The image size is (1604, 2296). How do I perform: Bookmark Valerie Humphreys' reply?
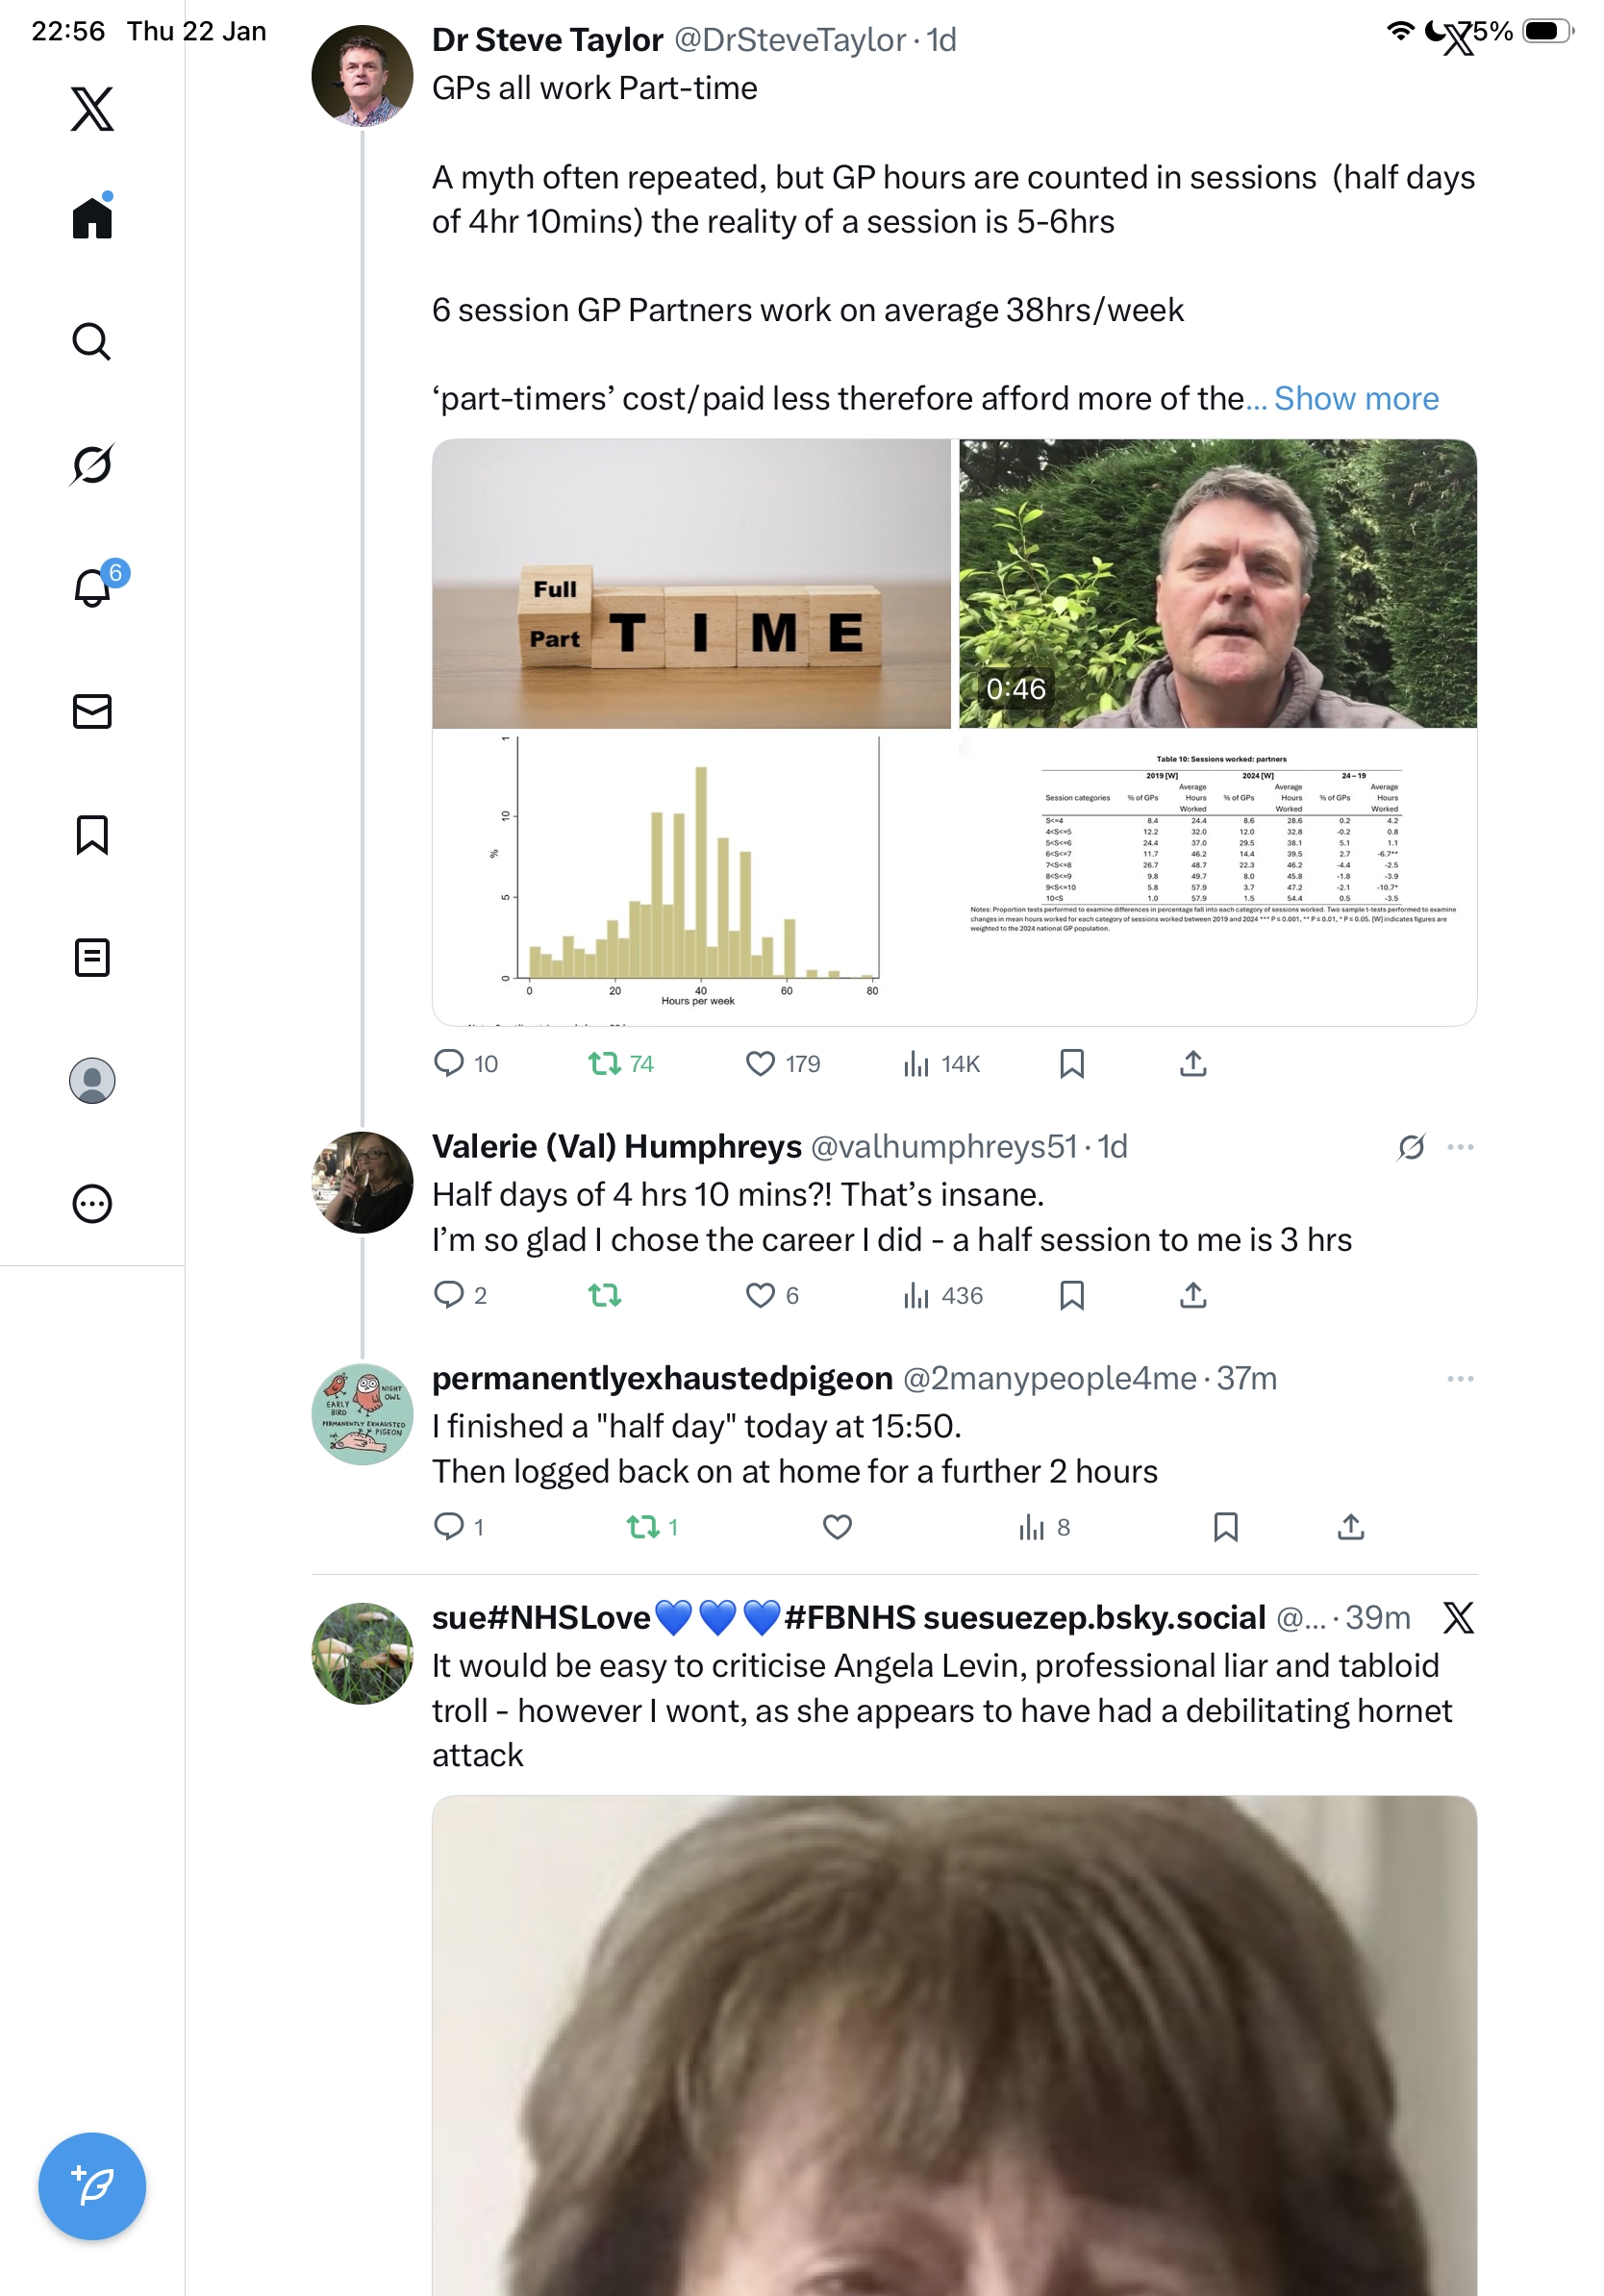coord(1071,1295)
